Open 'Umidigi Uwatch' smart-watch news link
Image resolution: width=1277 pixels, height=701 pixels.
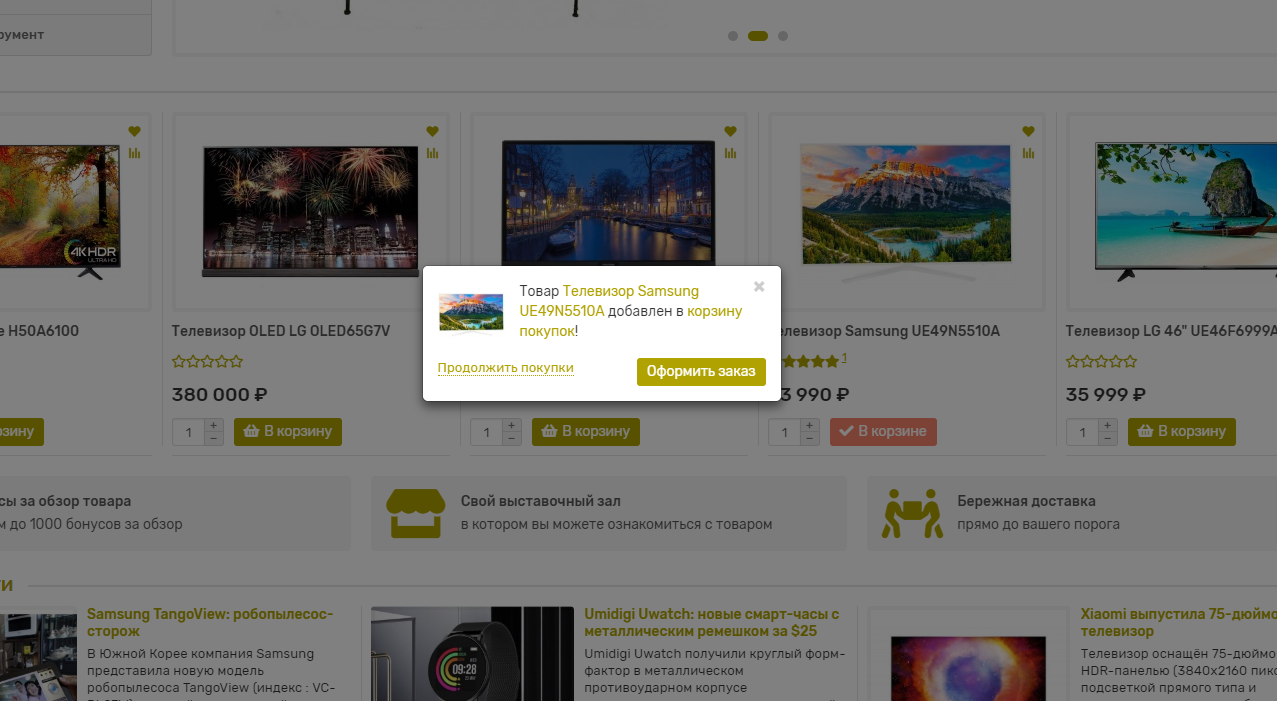[712, 622]
